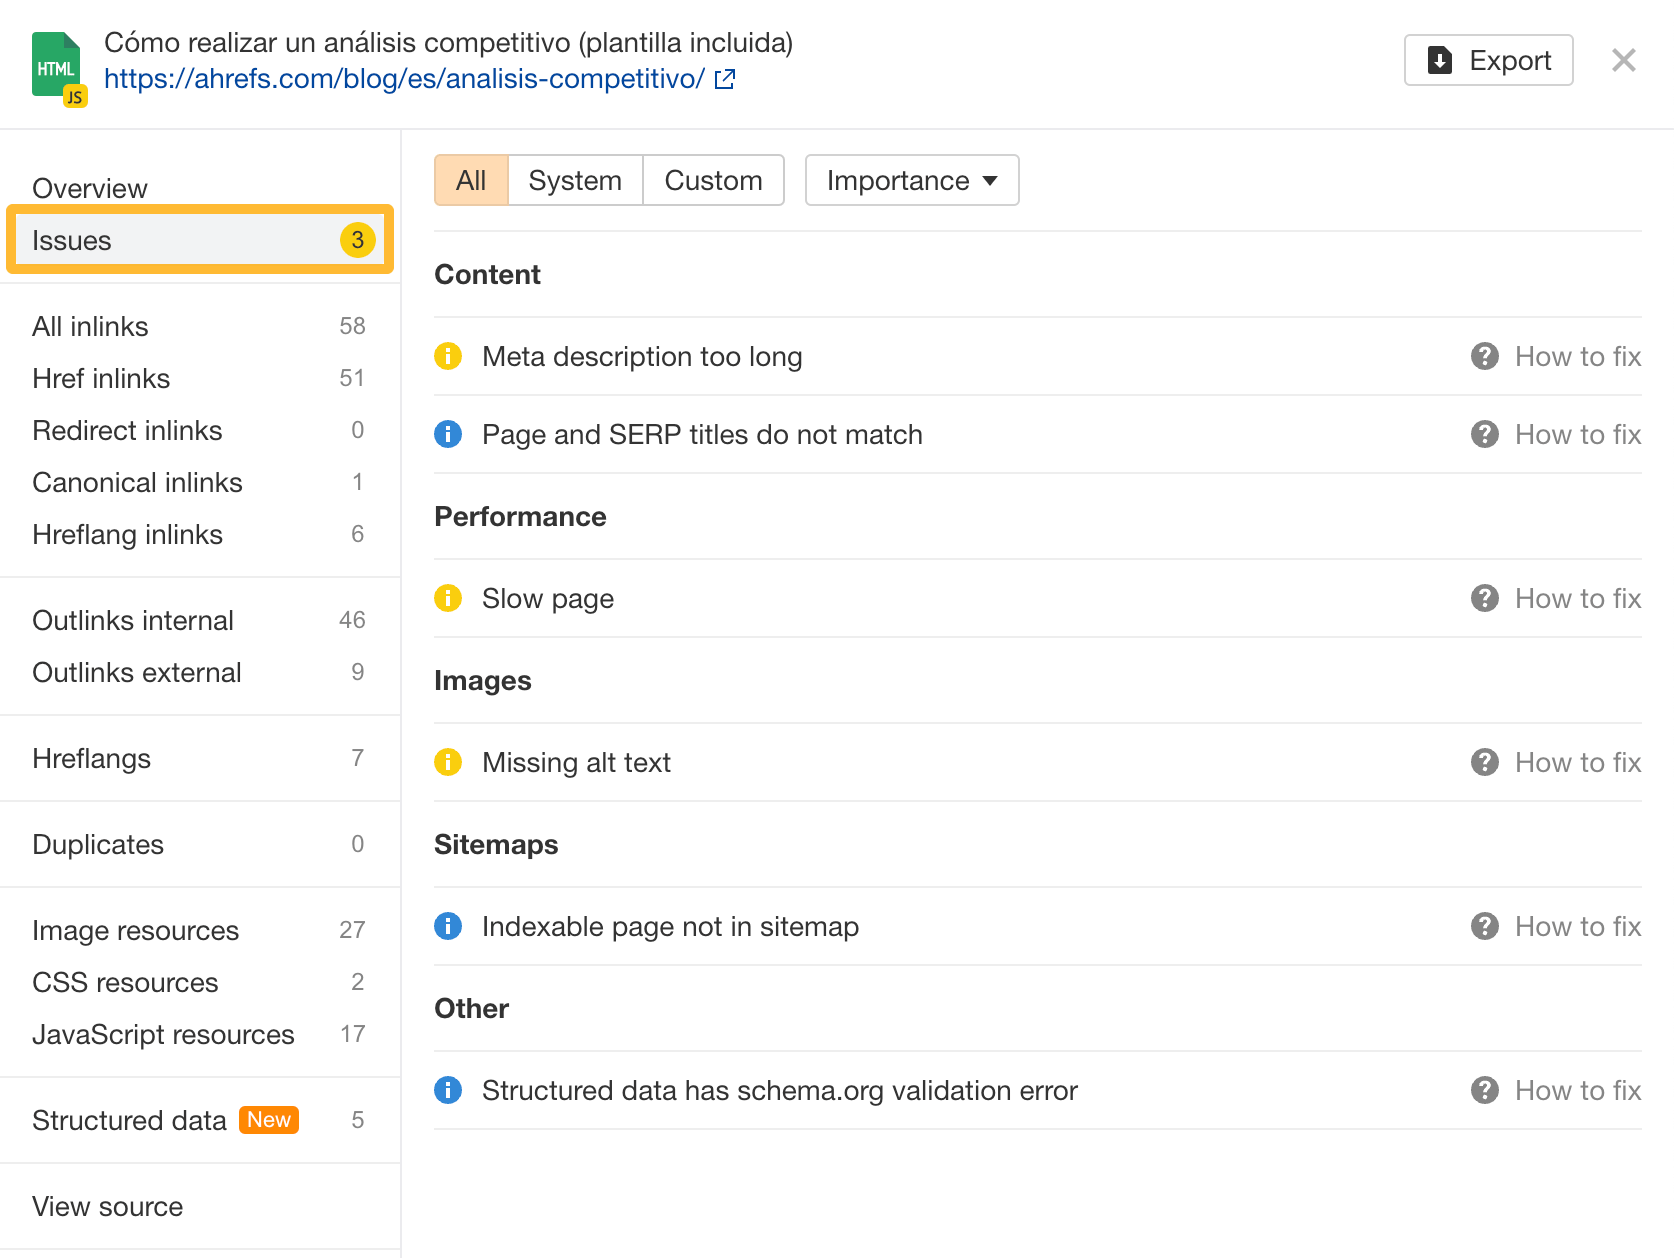Open the page in a new tab via external link icon
The width and height of the screenshot is (1674, 1258).
pyautogui.click(x=724, y=78)
